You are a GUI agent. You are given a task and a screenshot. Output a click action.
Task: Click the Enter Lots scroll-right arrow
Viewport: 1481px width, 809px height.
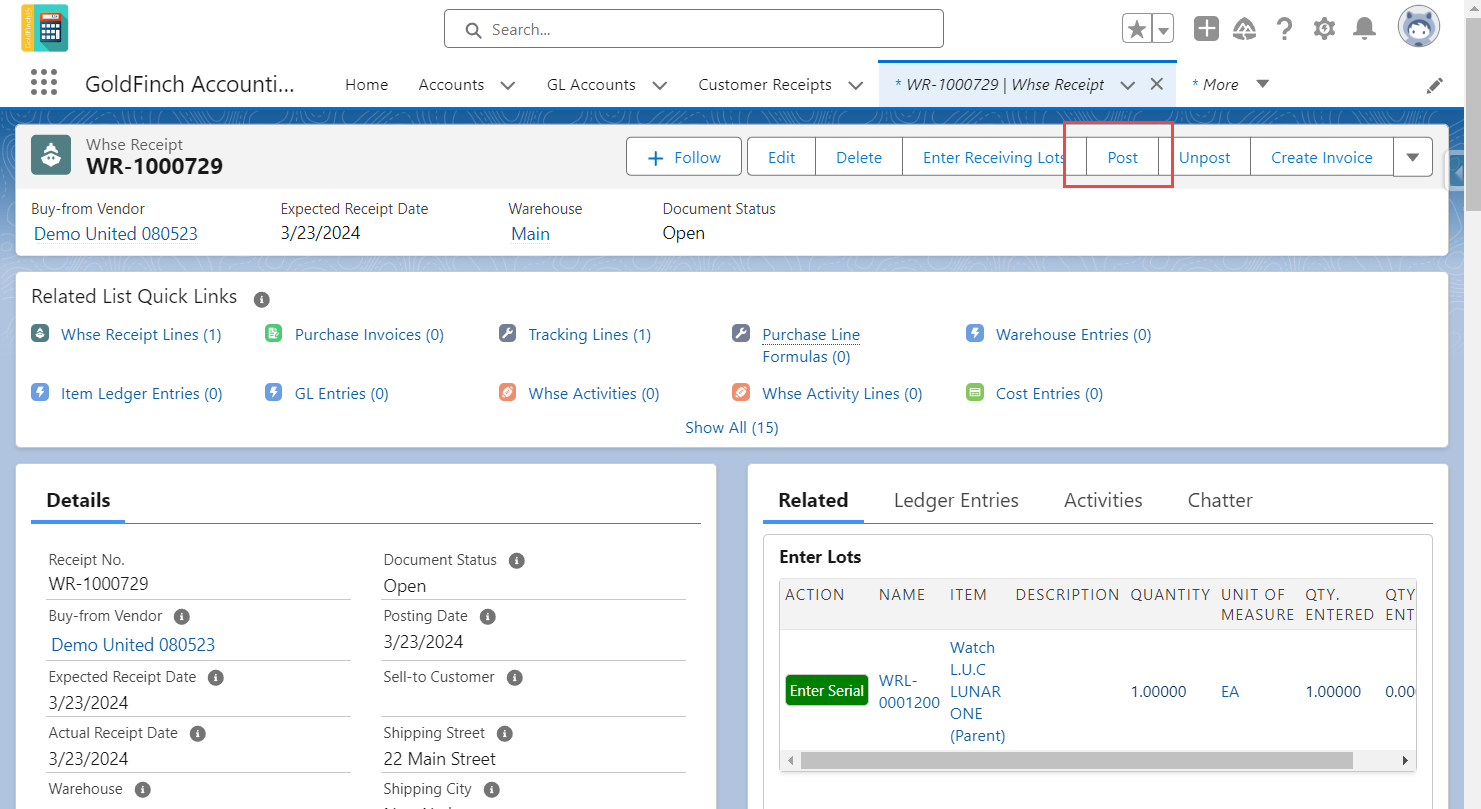[x=1405, y=761]
